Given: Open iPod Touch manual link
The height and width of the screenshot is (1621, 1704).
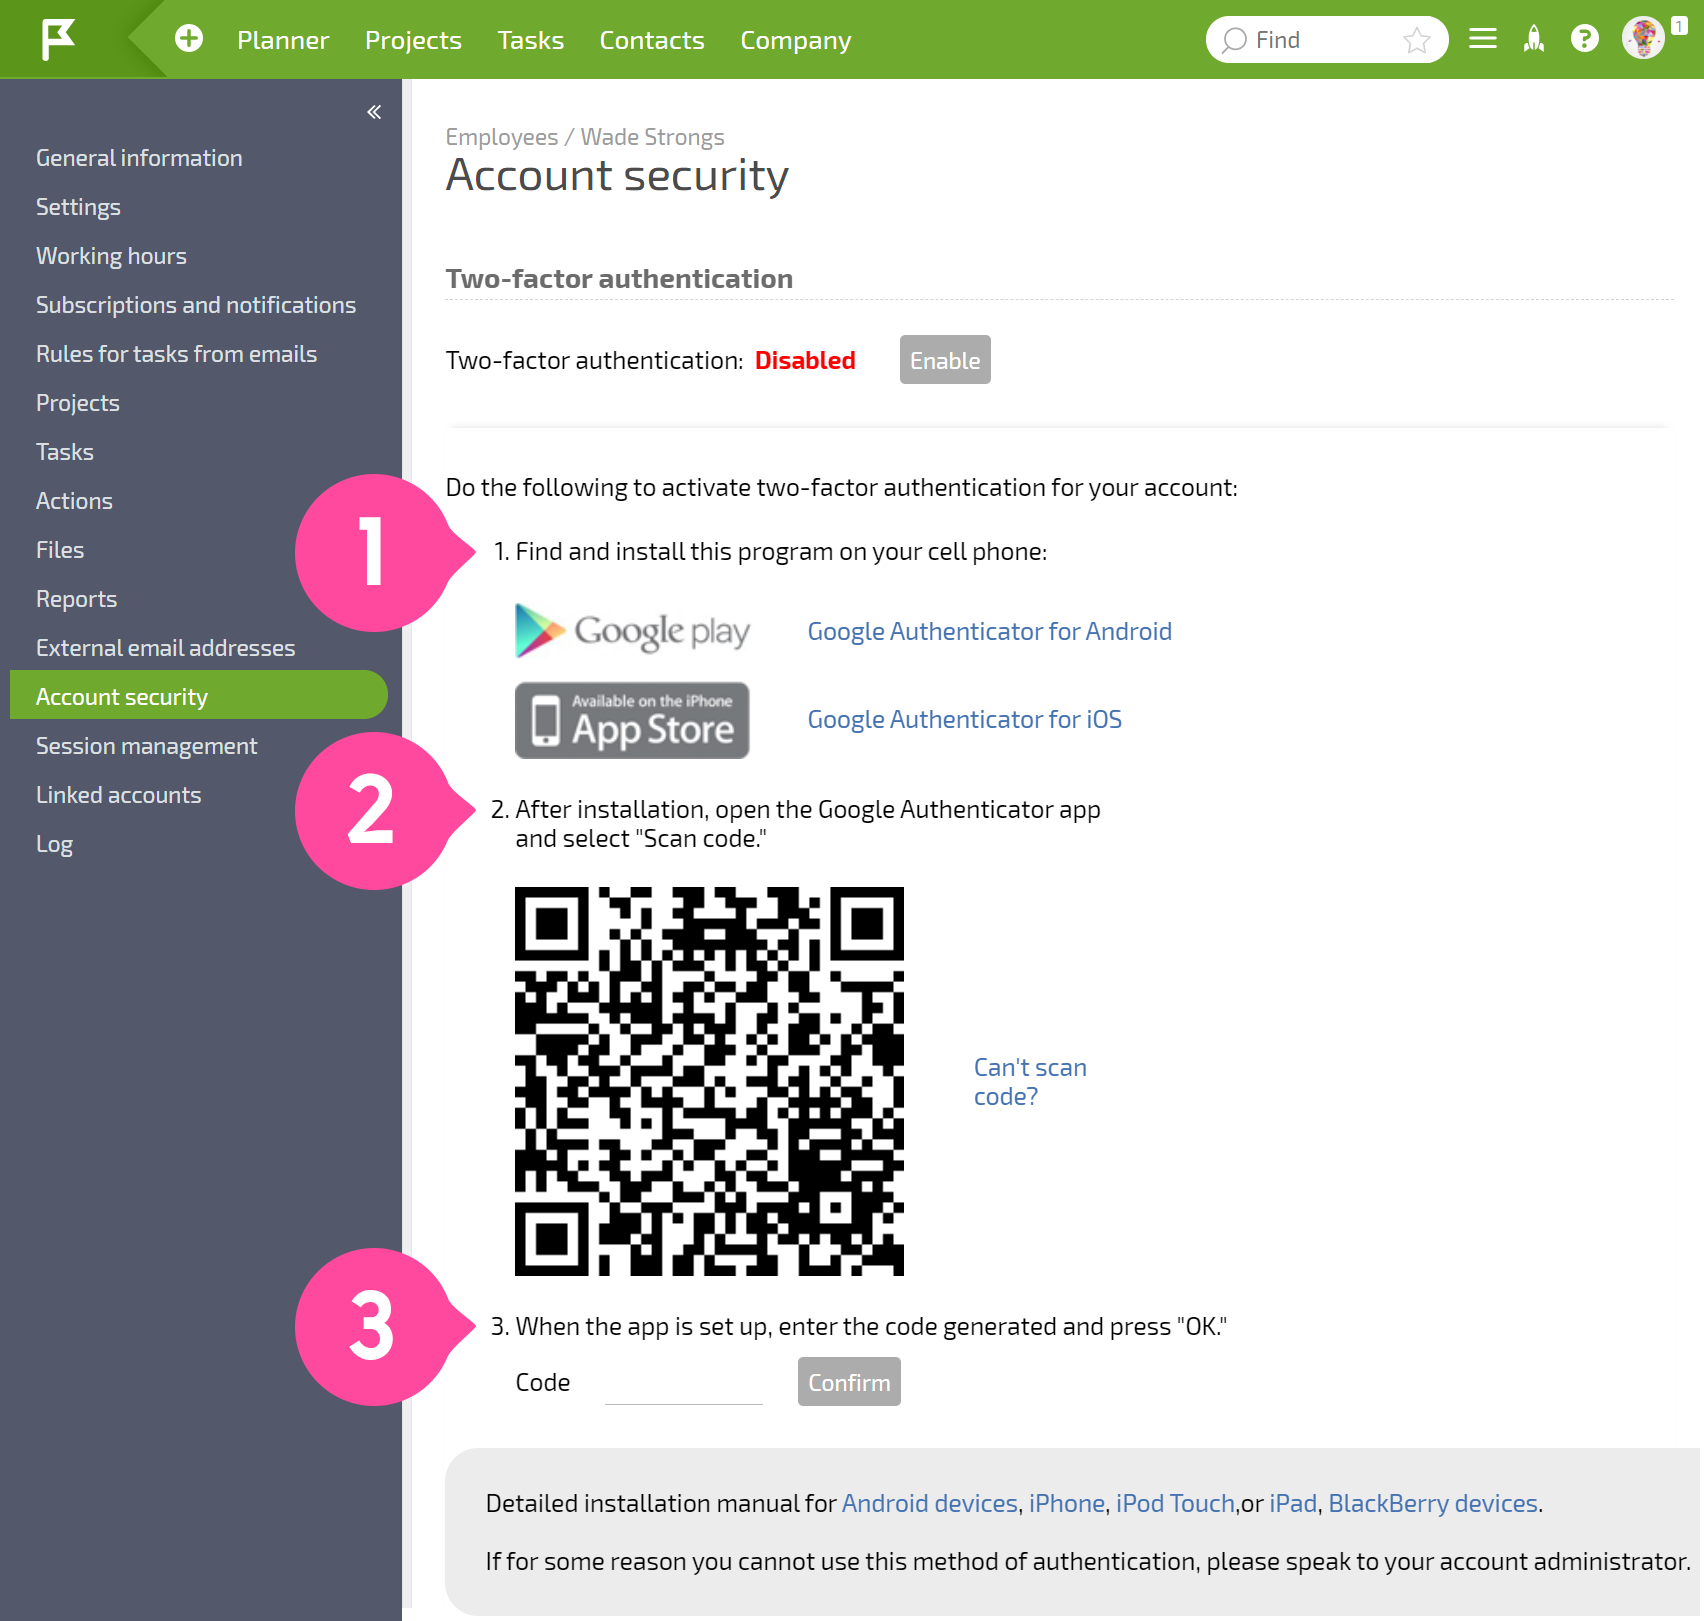Looking at the screenshot, I should point(1175,1504).
